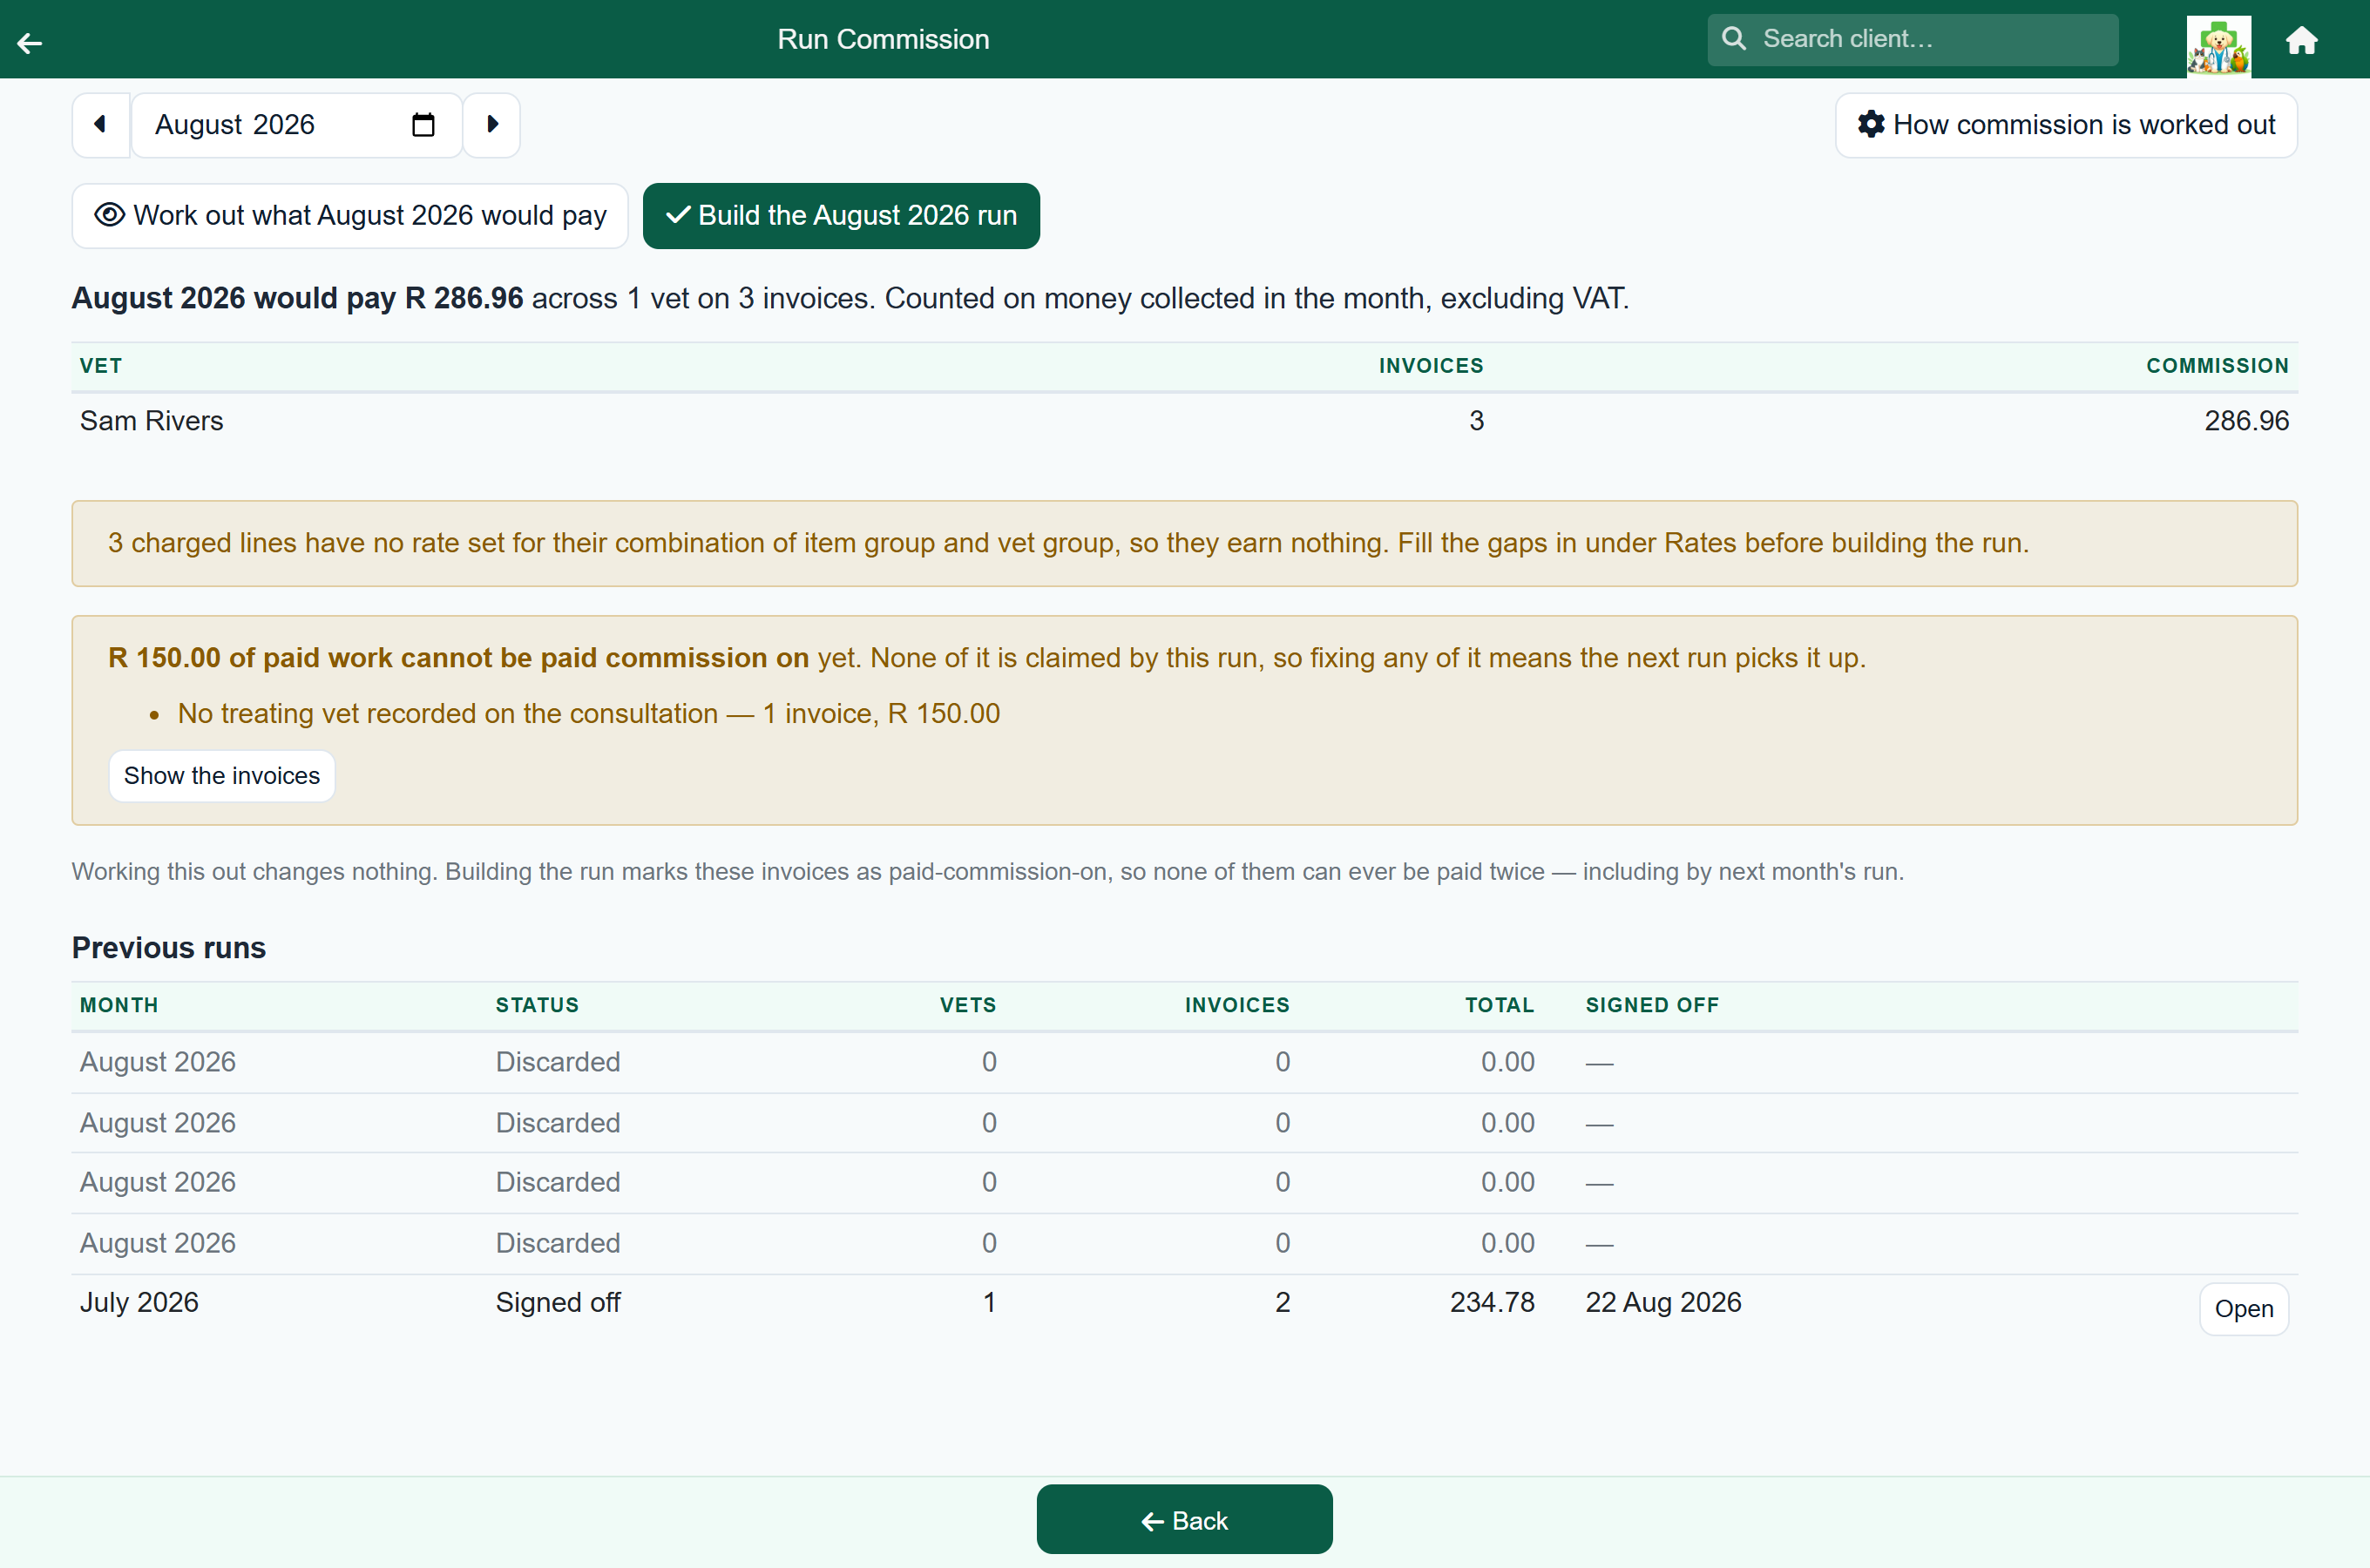Viewport: 2370px width, 1568px height.
Task: Click the MONTH column header
Action: point(119,1005)
